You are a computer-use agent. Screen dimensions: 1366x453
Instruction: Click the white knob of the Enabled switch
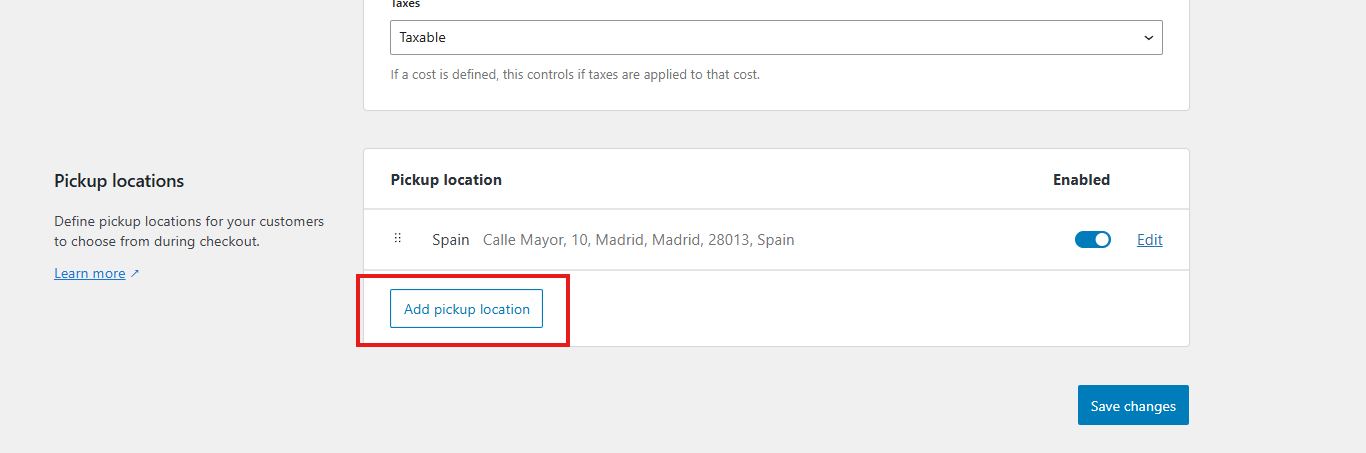point(1101,240)
